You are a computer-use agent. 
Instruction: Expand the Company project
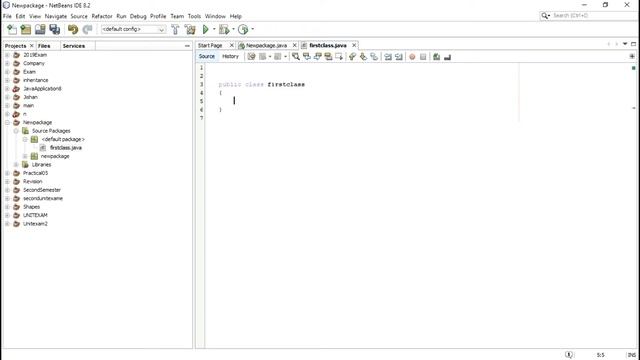point(7,64)
